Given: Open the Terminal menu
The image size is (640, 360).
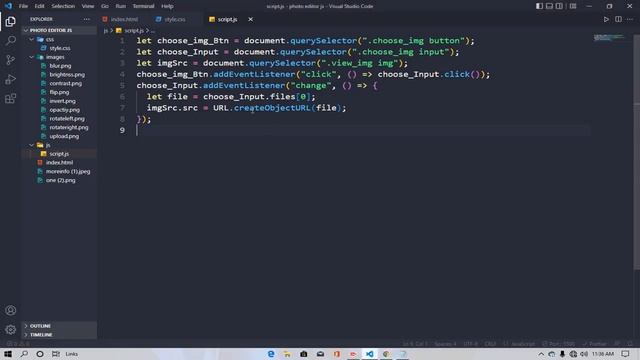Looking at the screenshot, I should point(143,6).
